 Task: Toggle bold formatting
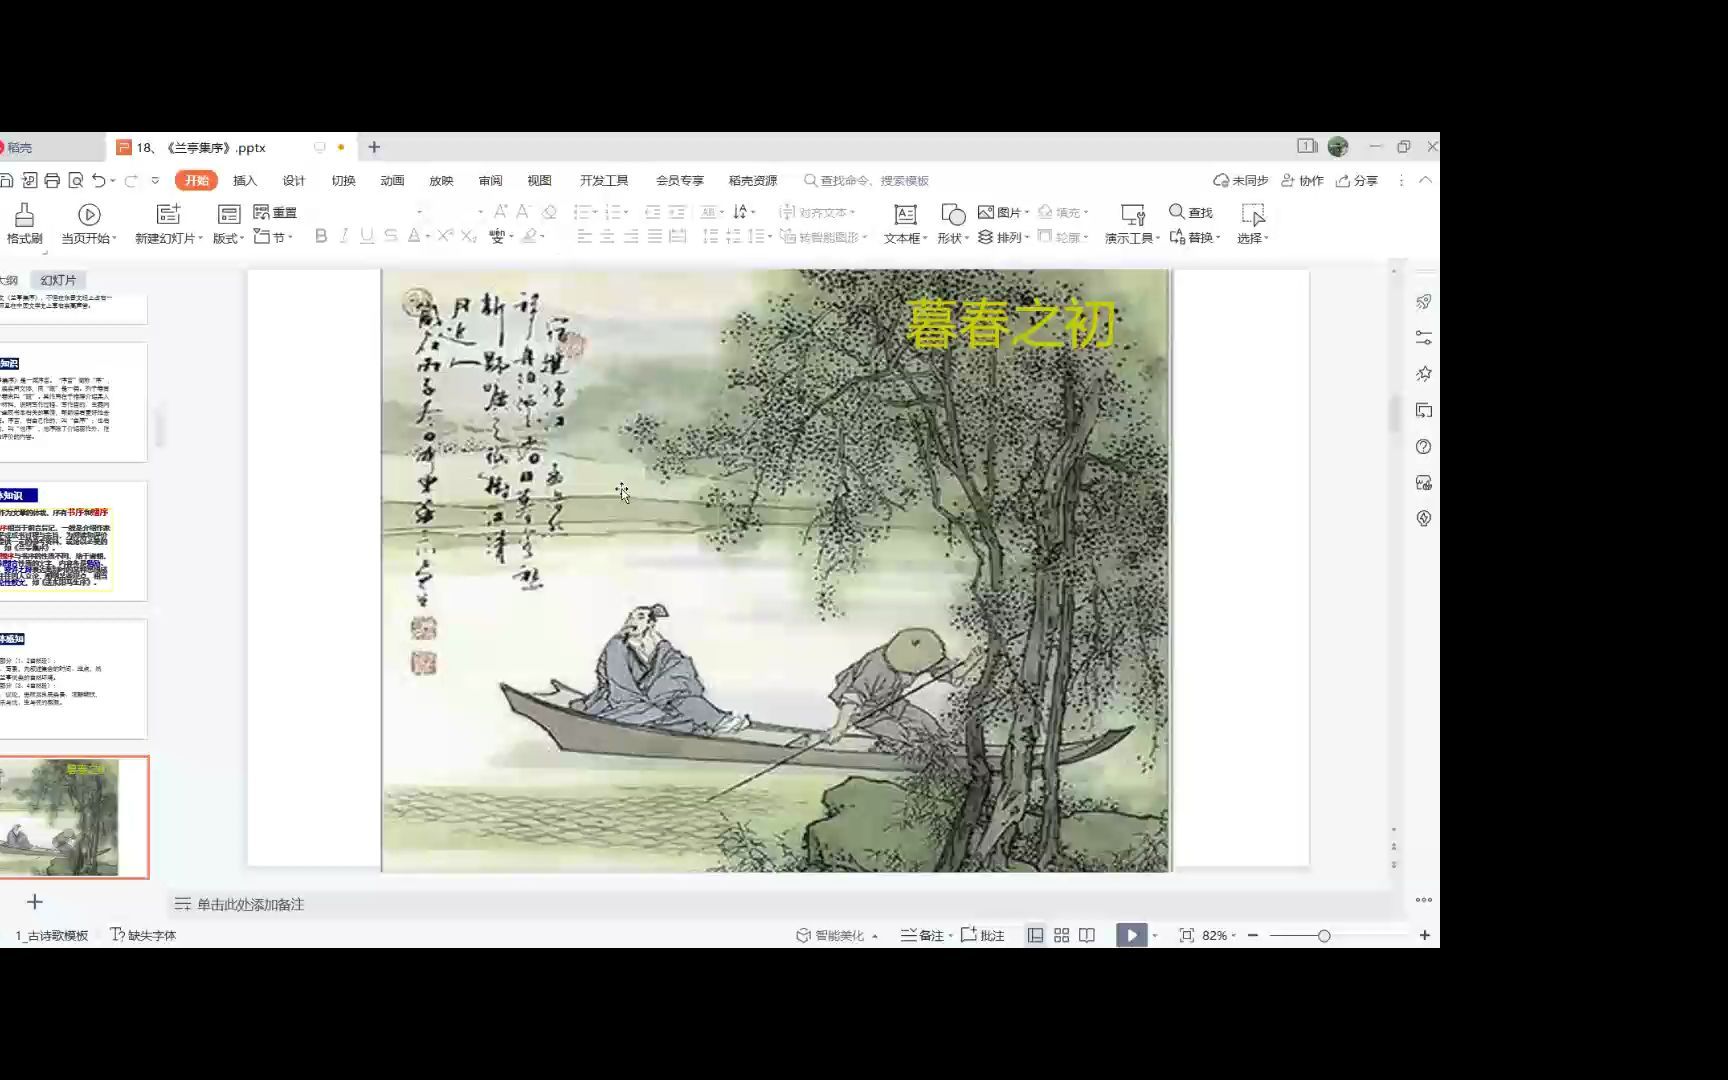coord(321,236)
